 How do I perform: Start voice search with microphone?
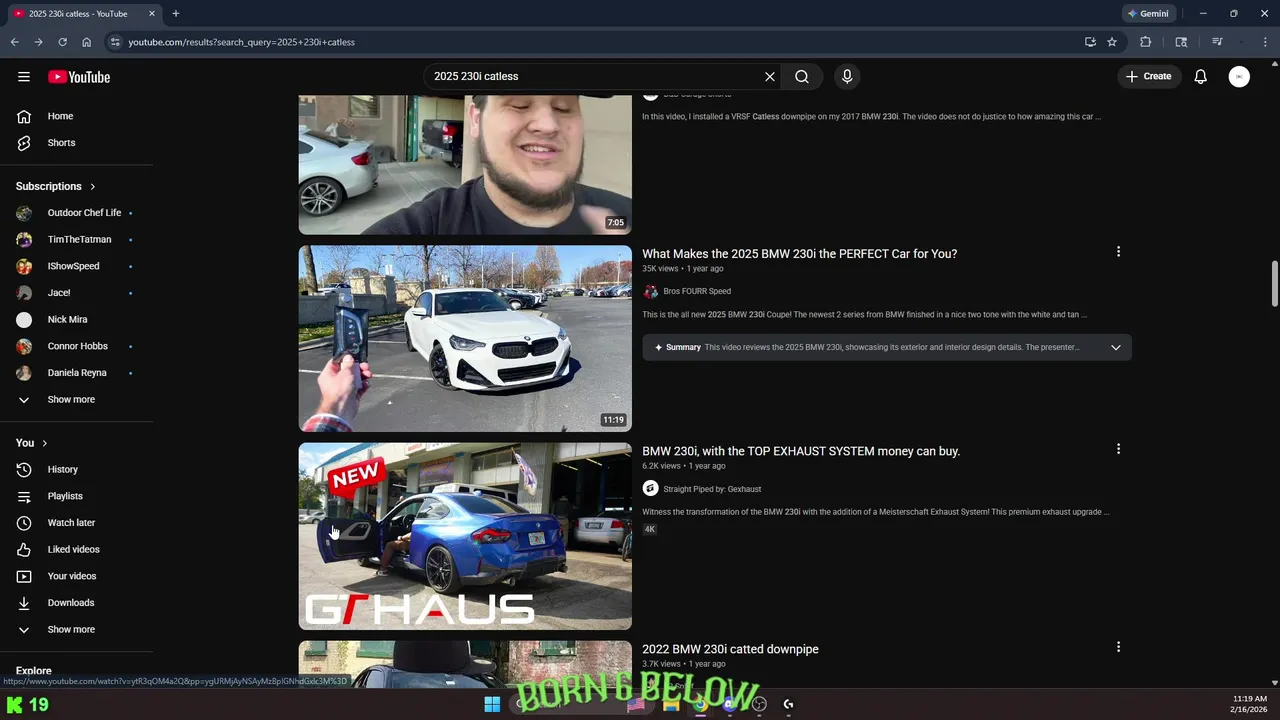point(847,77)
